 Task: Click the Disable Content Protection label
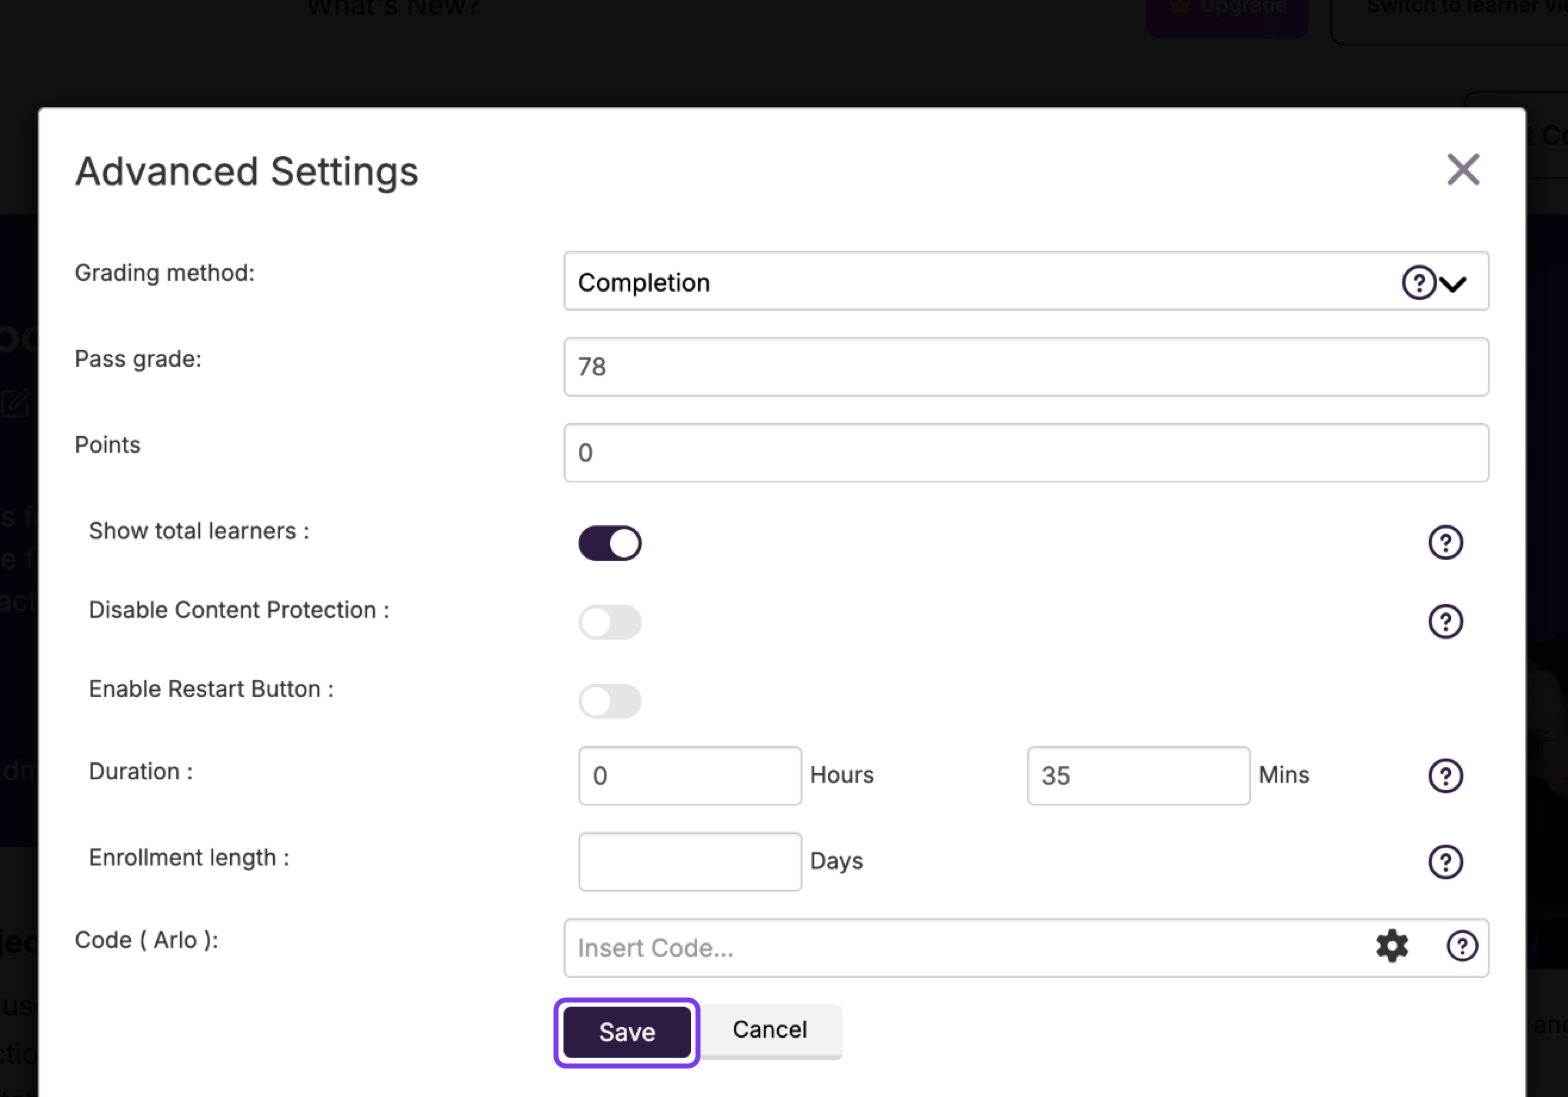pos(239,610)
